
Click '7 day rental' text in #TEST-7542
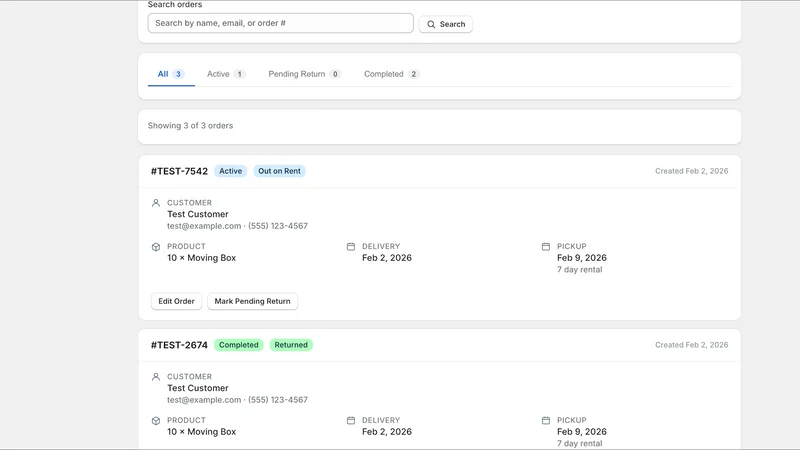(580, 269)
